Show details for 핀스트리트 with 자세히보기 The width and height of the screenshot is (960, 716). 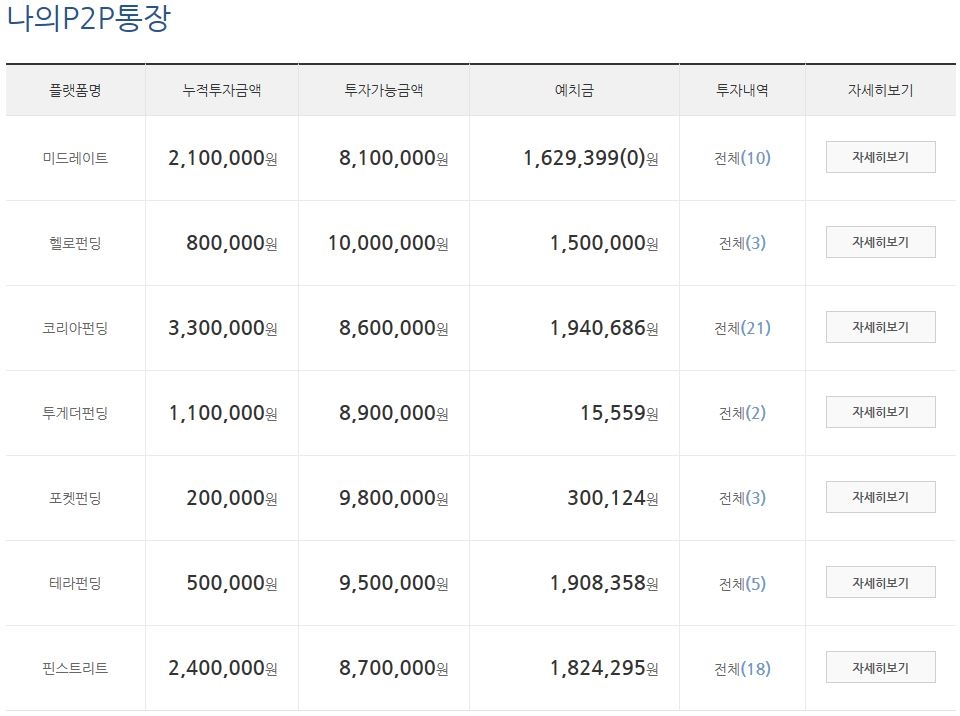(x=880, y=668)
